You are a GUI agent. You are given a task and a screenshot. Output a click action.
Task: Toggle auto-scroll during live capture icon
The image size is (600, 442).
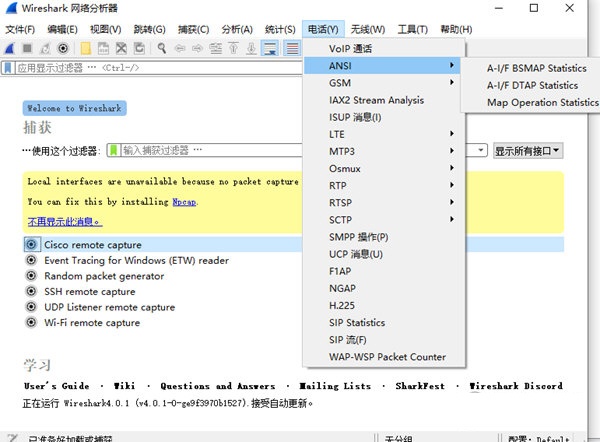point(270,48)
